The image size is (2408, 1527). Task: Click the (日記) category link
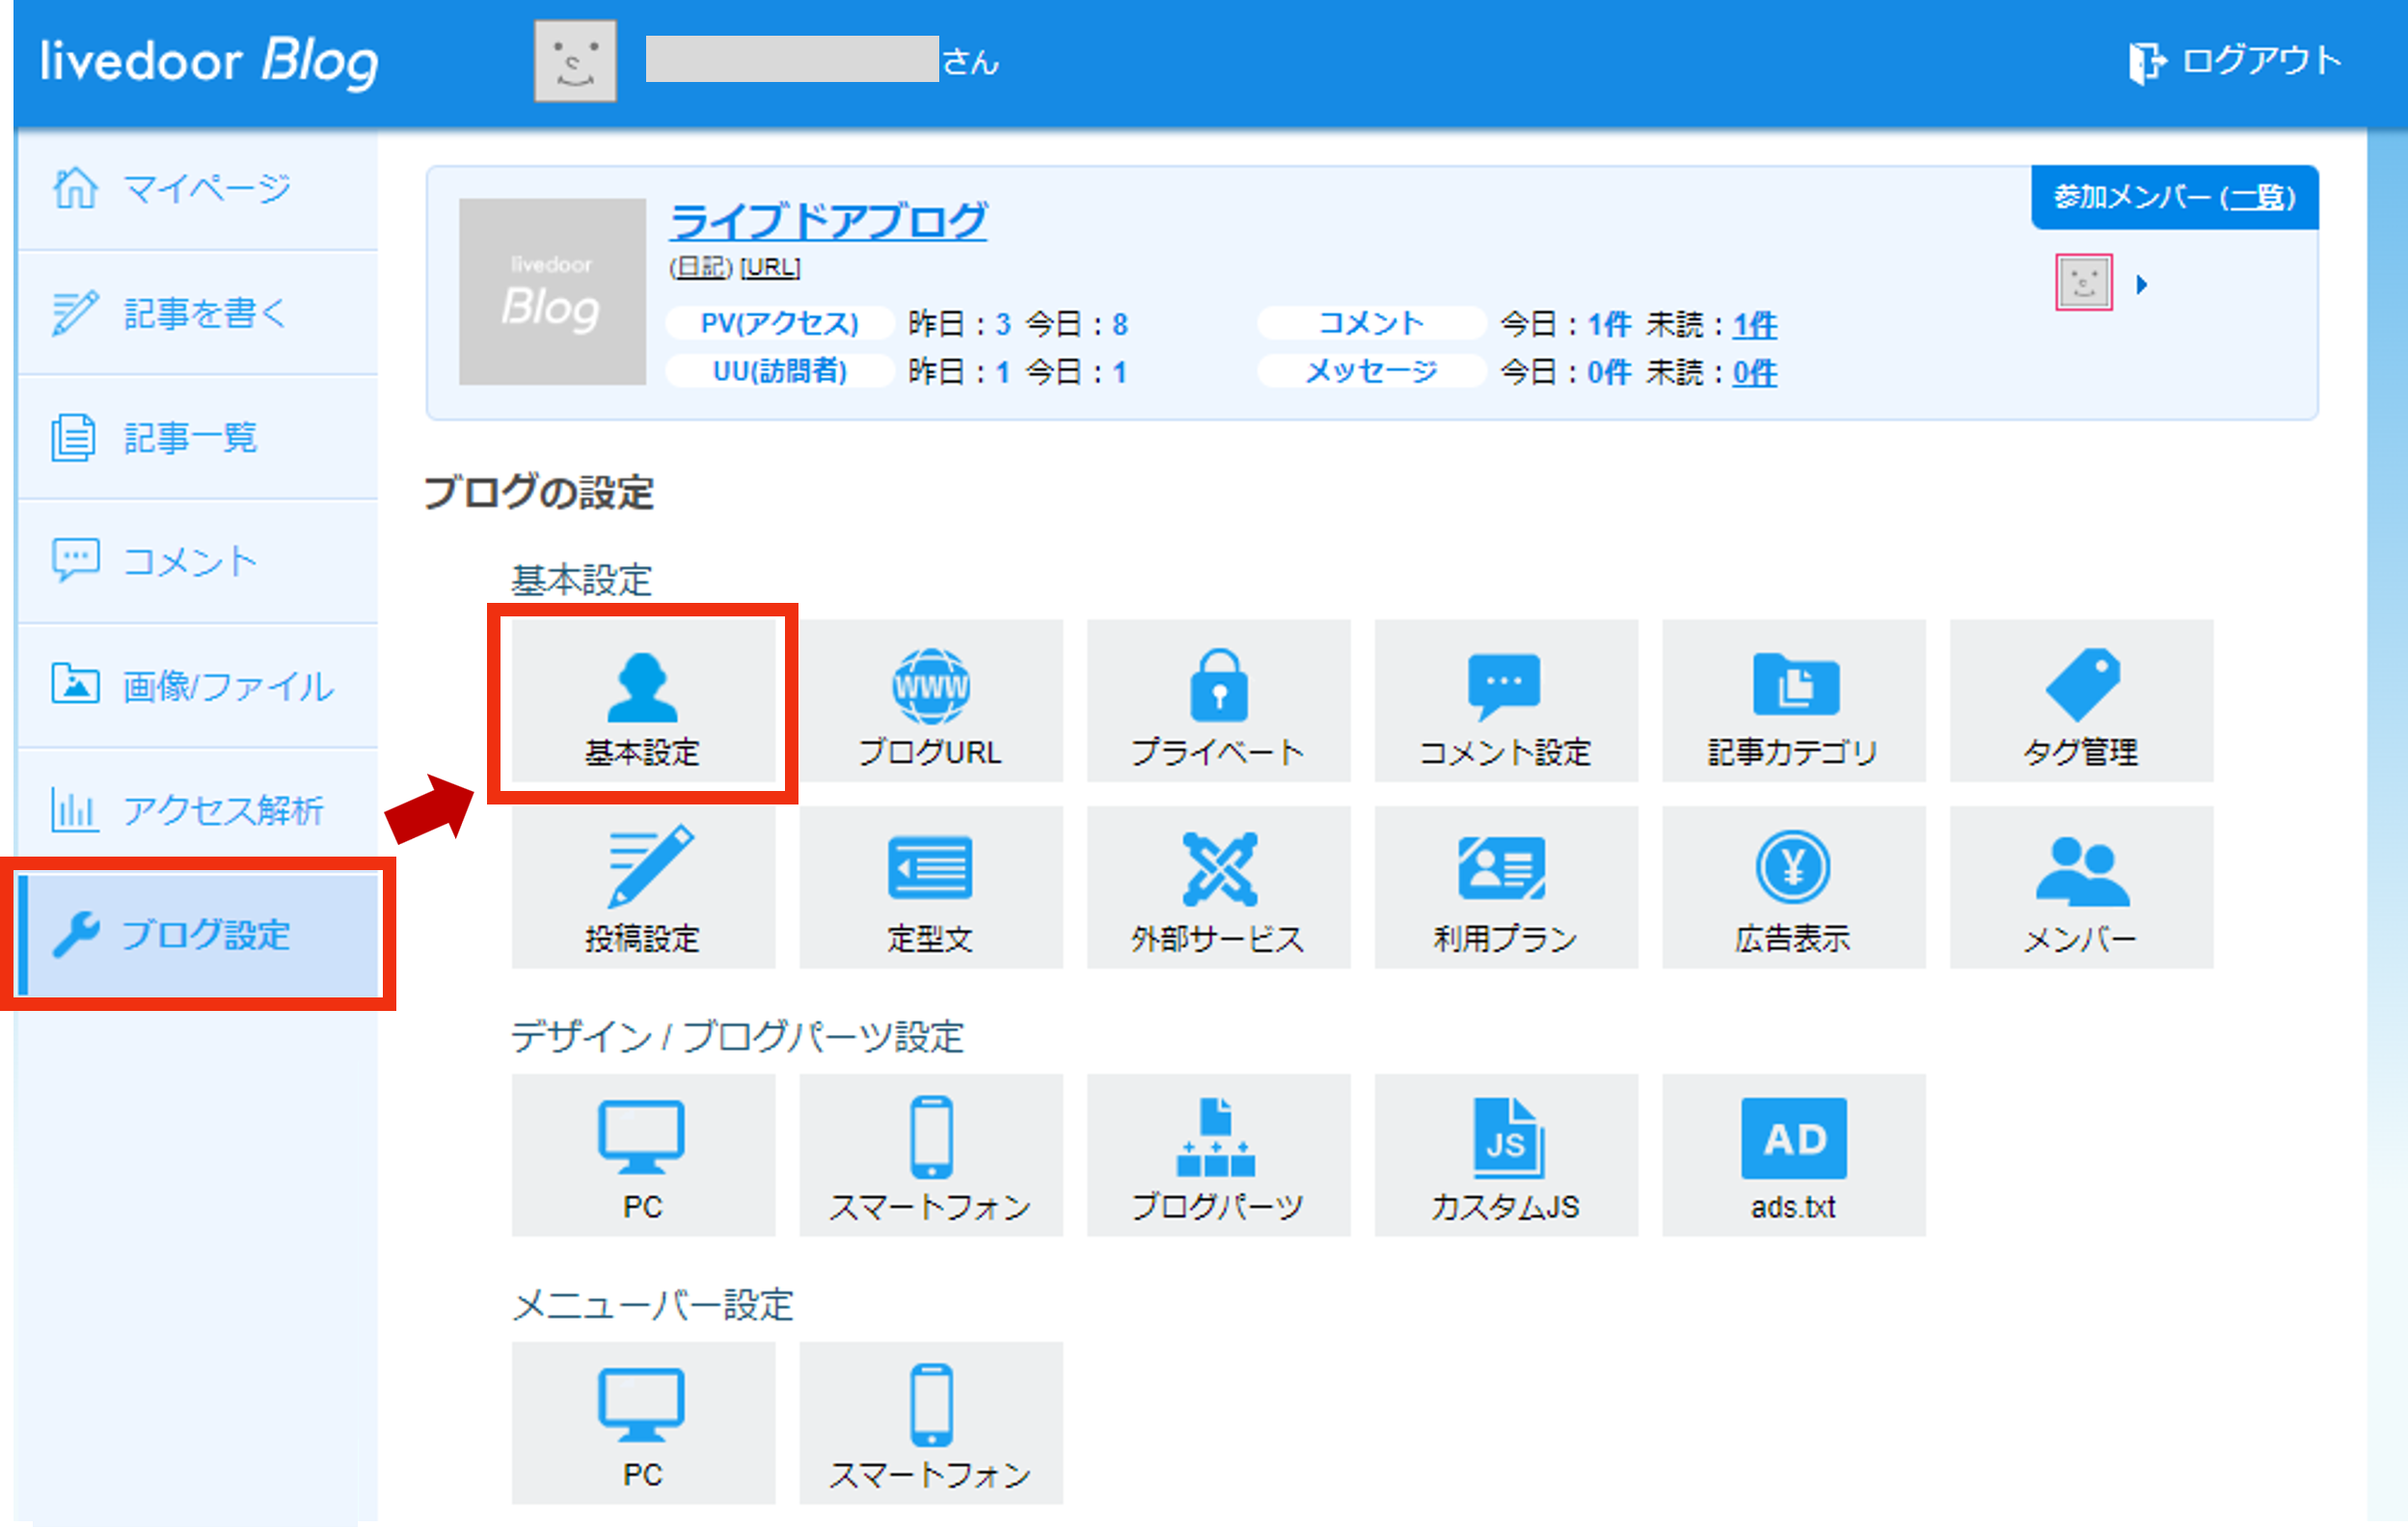701,267
